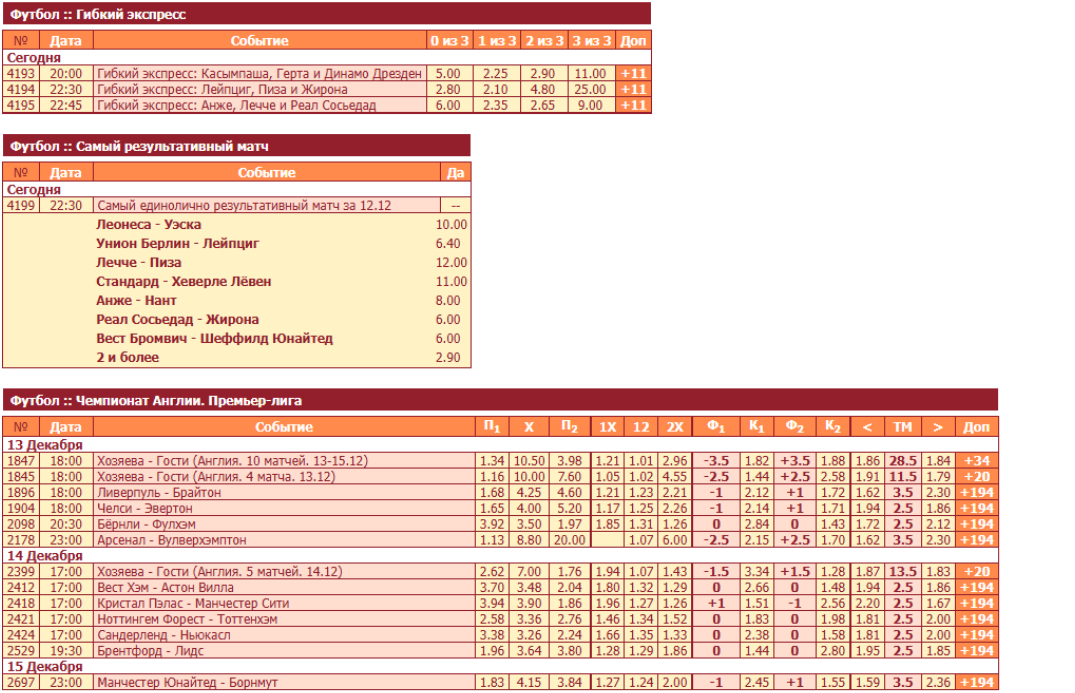Choose 6.40 odds for Унион Берлин - Лейпциг

pyautogui.click(x=448, y=243)
